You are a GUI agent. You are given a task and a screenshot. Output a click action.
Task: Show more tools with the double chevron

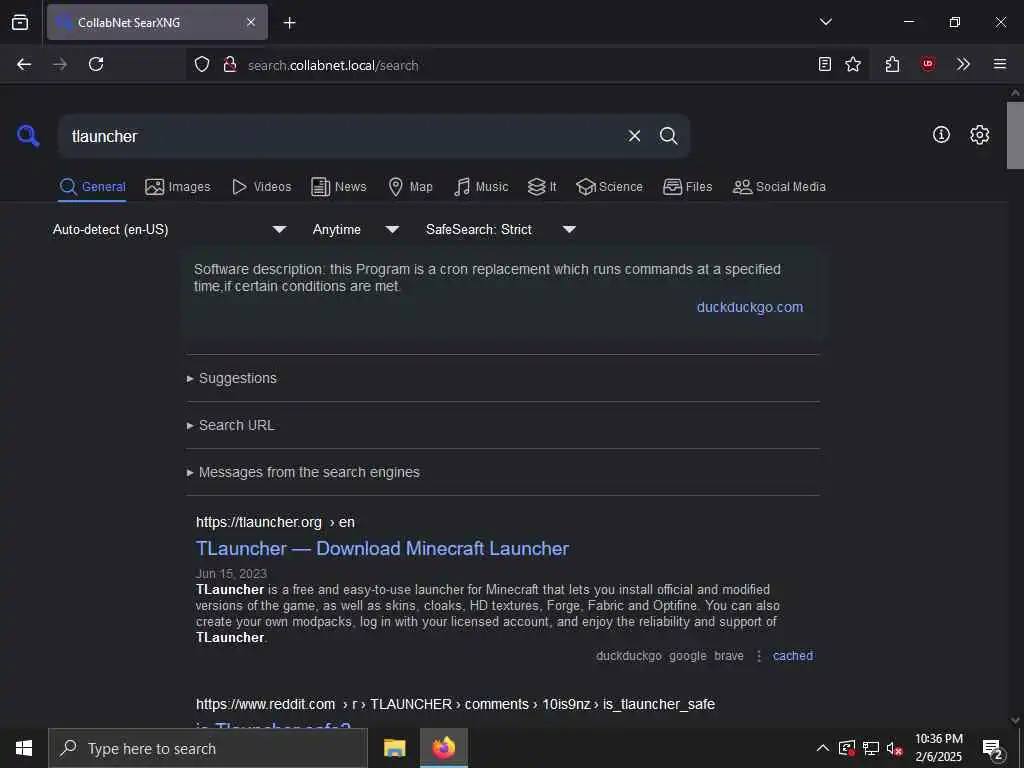pos(963,64)
